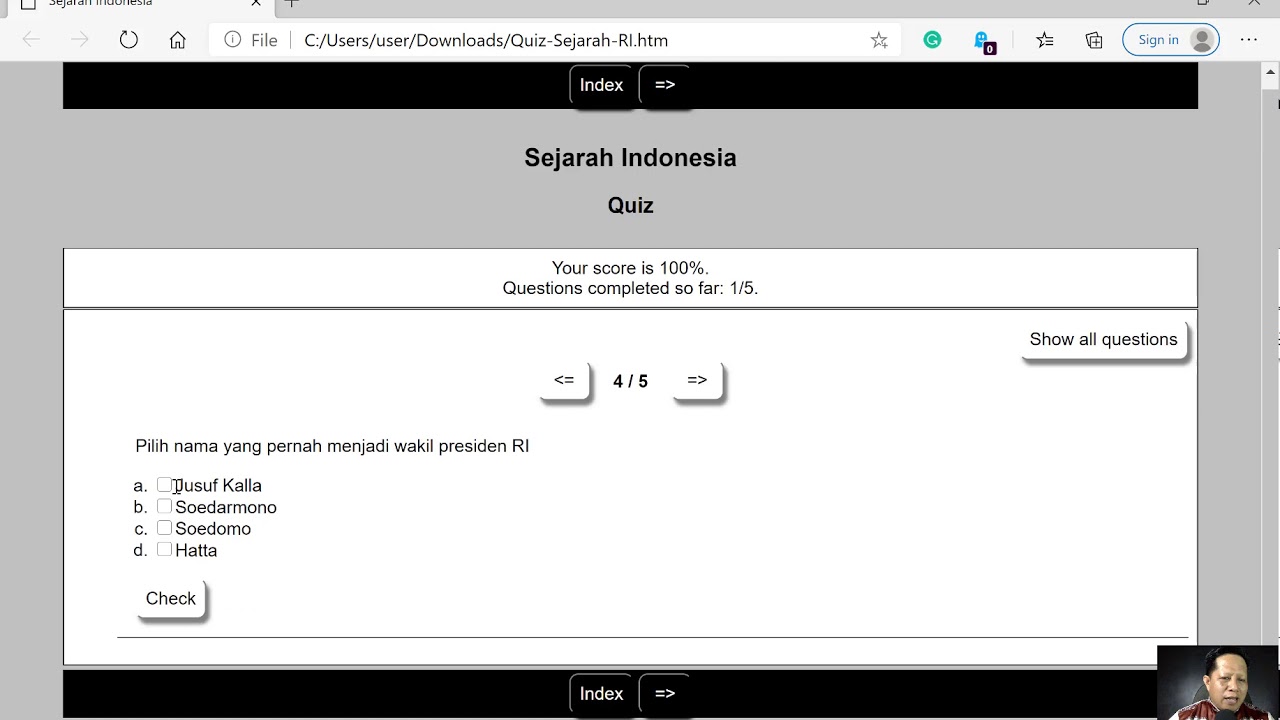Viewport: 1280px width, 720px height.
Task: Click the address bar file path
Action: click(x=486, y=40)
